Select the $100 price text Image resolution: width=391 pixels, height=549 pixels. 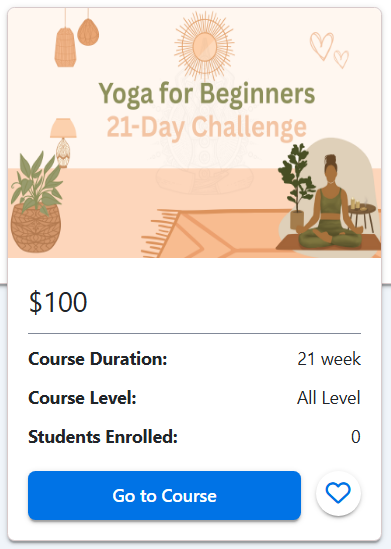click(x=58, y=302)
